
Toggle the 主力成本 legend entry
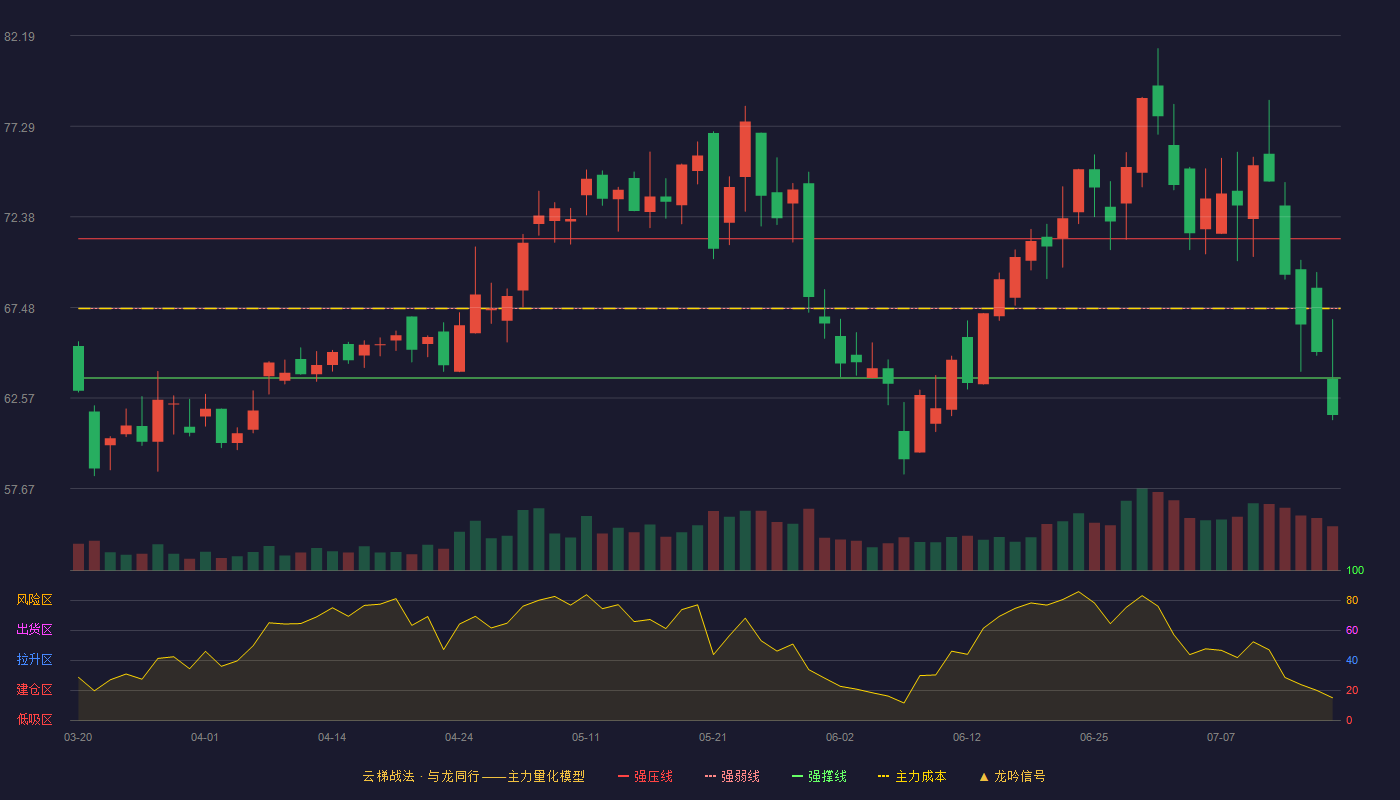tap(912, 776)
